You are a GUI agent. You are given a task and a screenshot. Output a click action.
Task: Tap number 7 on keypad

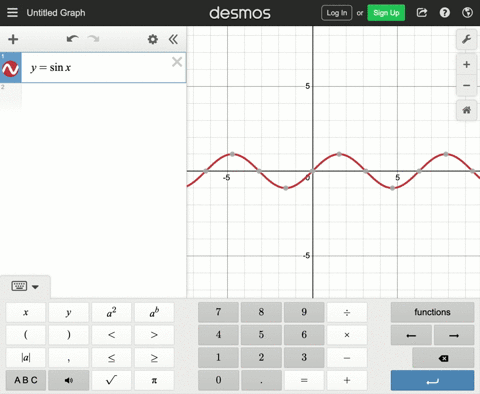[218, 312]
